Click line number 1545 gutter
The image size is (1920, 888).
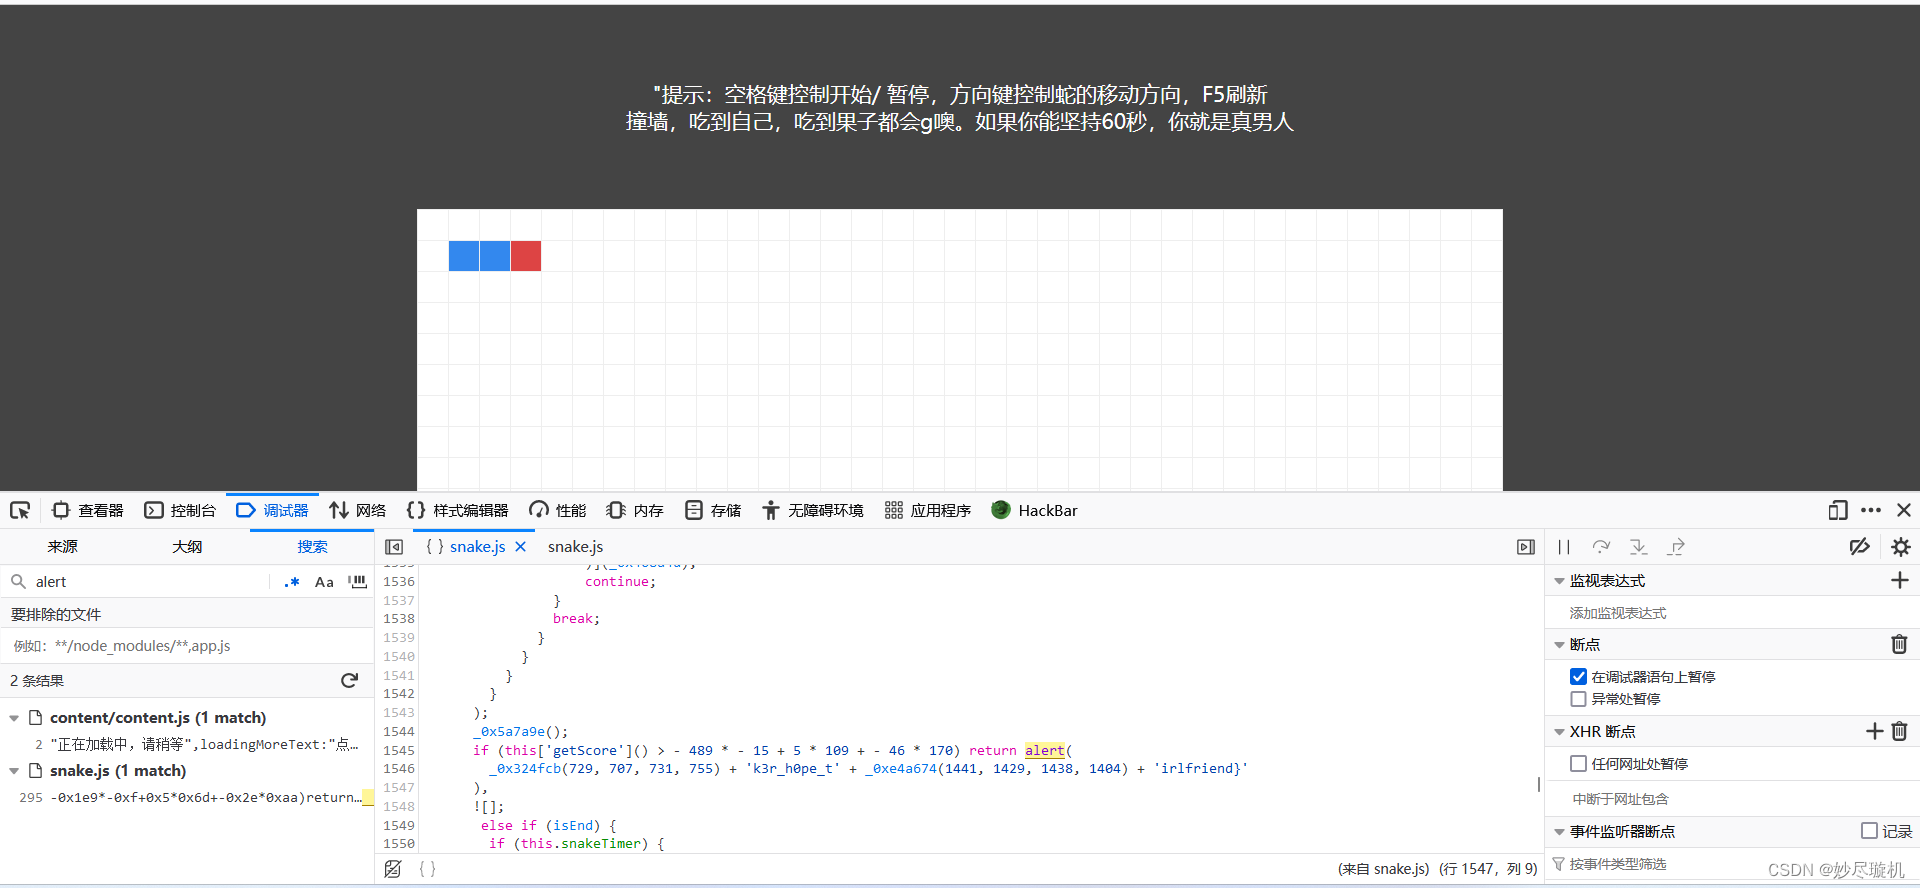(x=398, y=751)
